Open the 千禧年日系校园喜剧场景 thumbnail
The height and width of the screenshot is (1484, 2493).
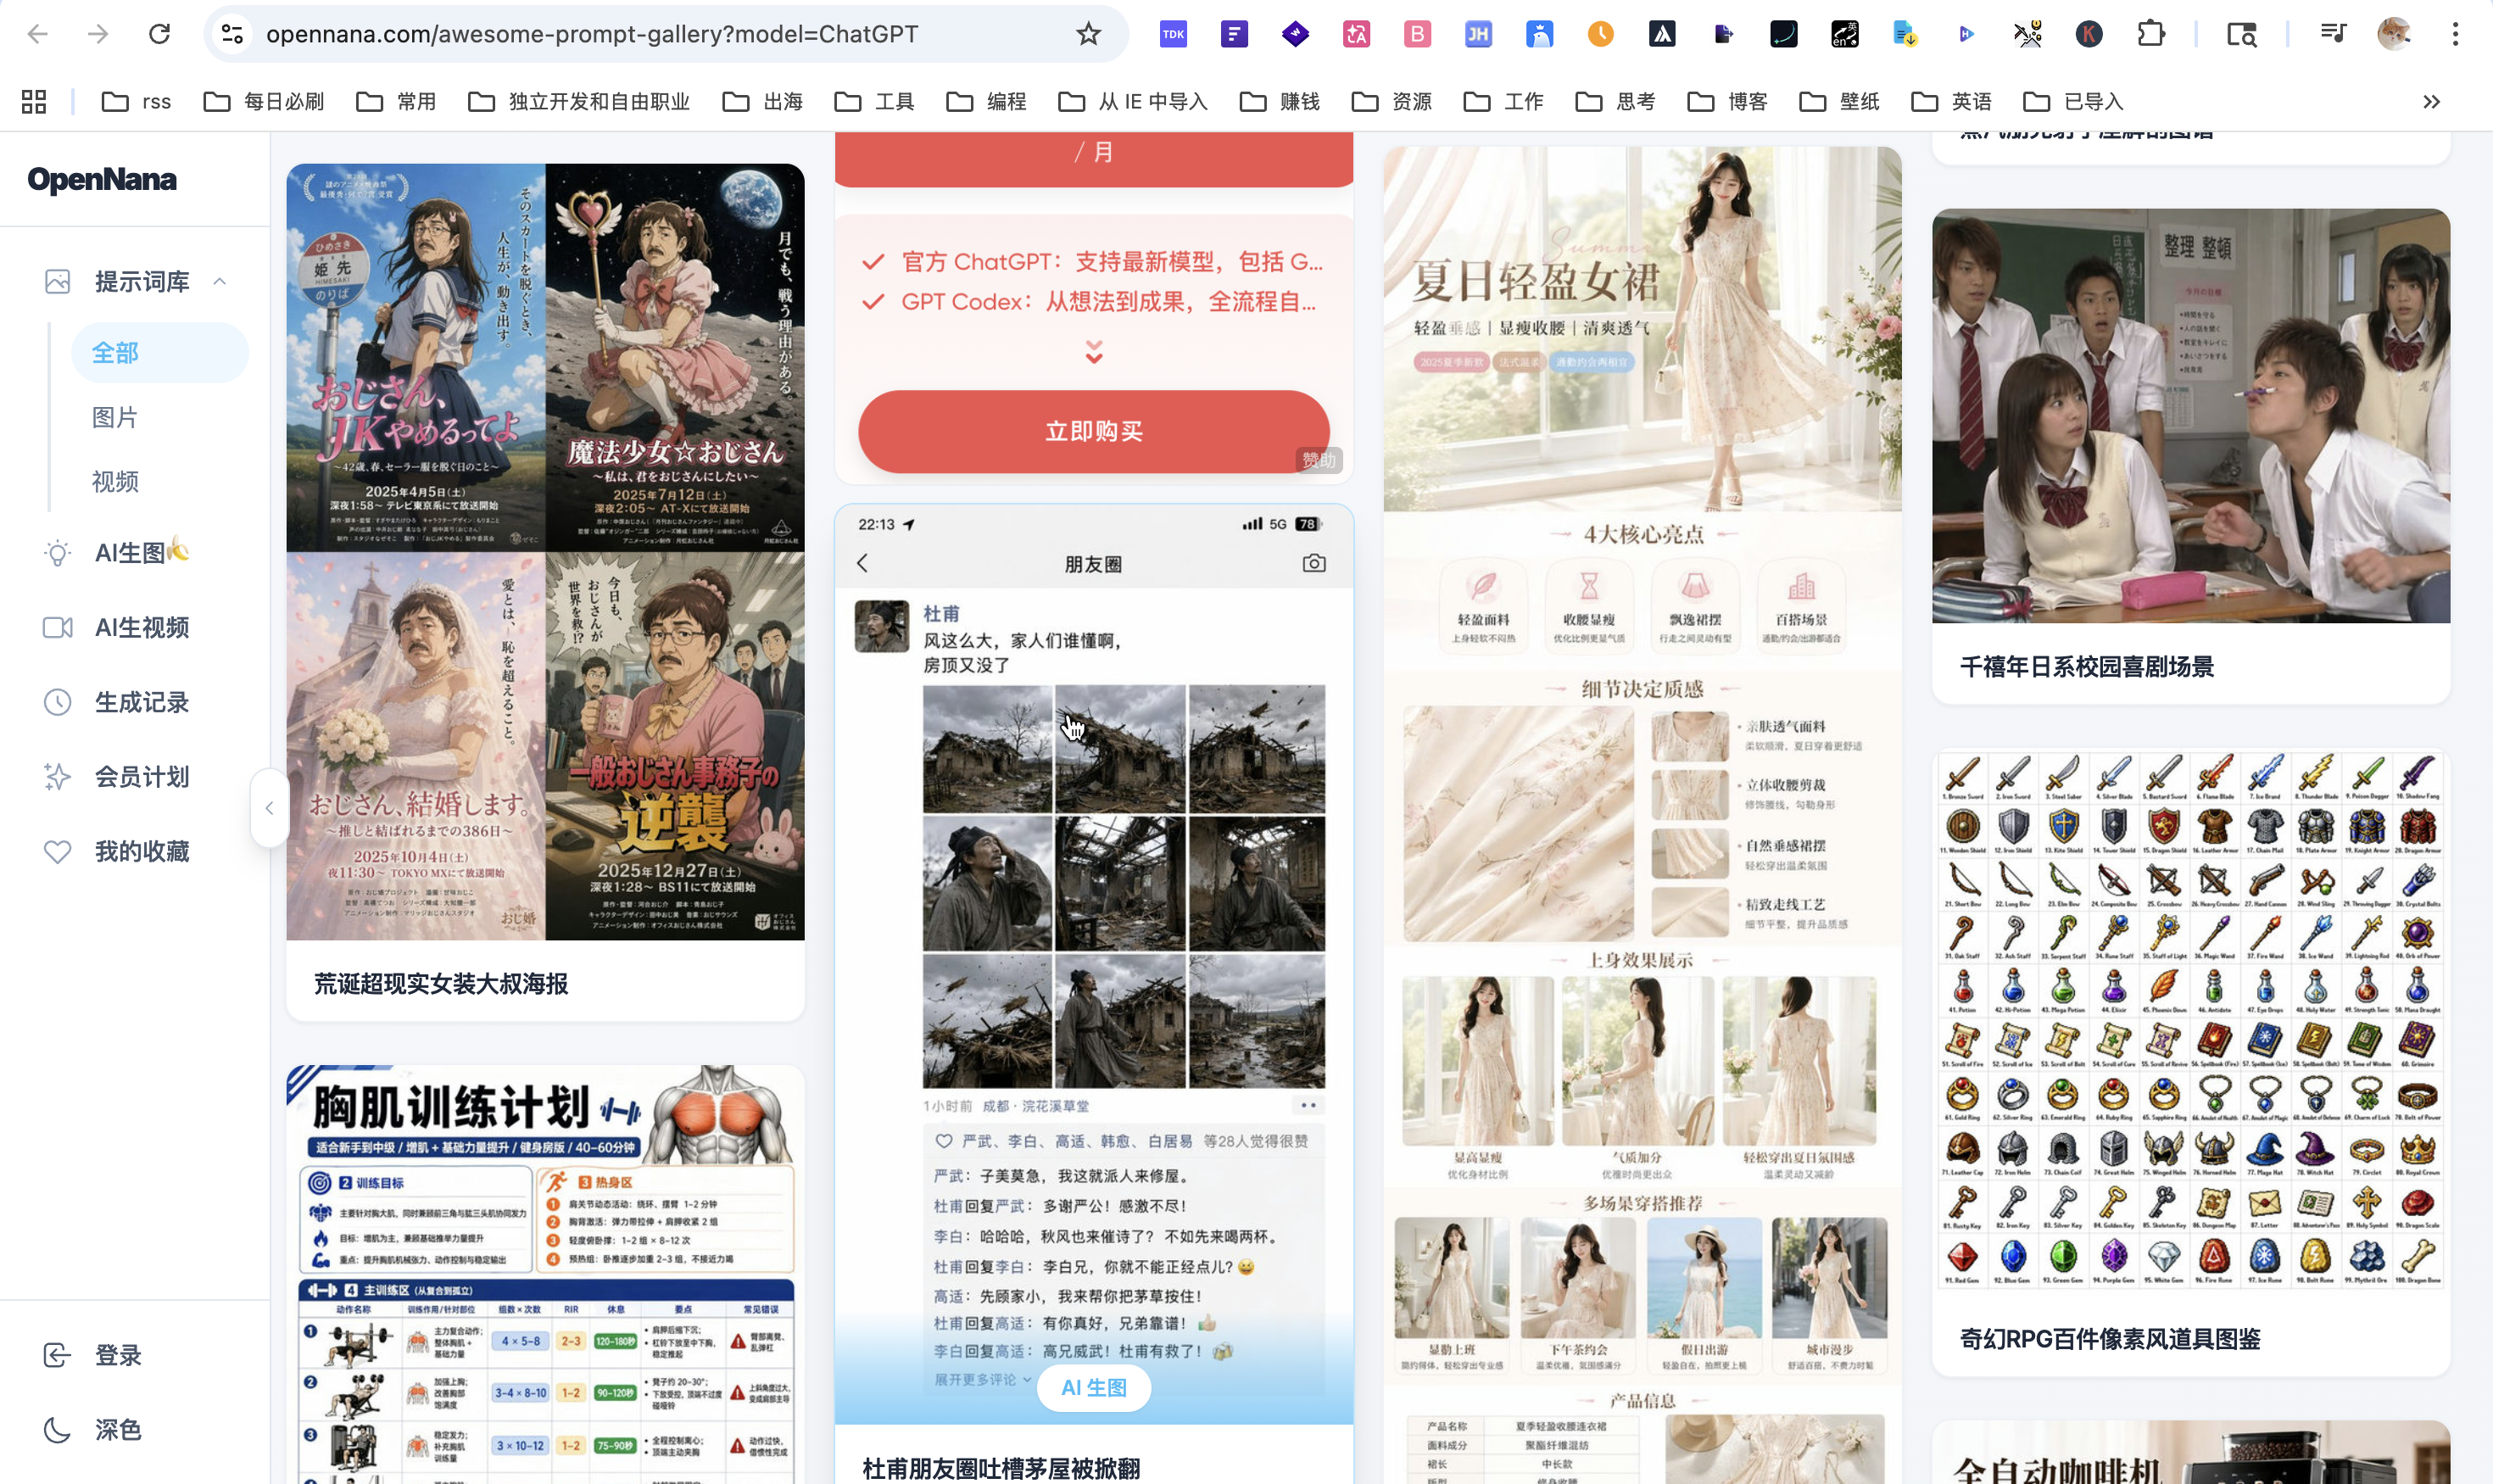[x=2190, y=416]
